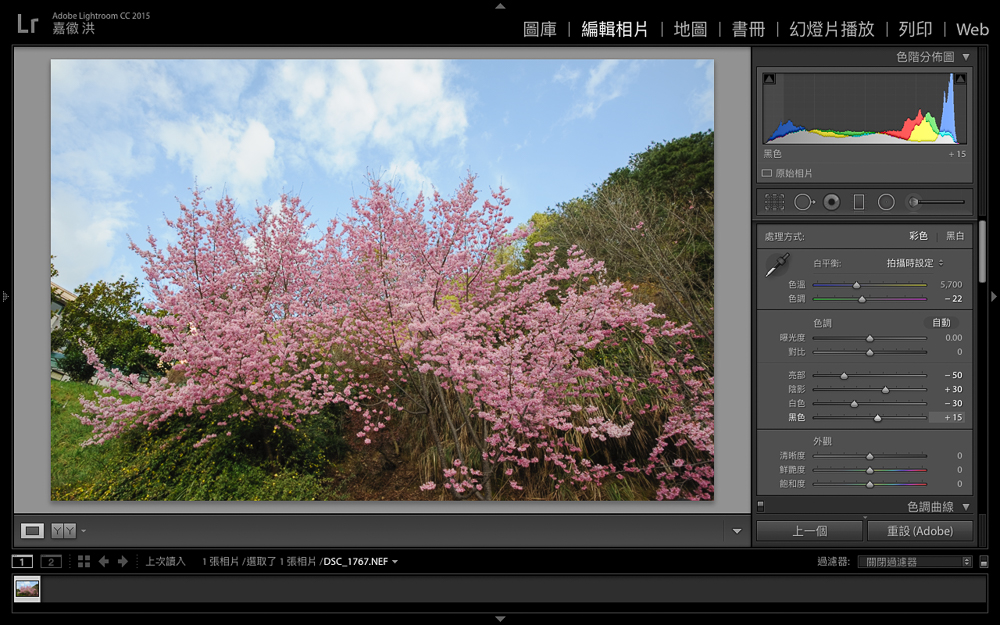Go to previous photo with back arrow

pyautogui.click(x=103, y=561)
